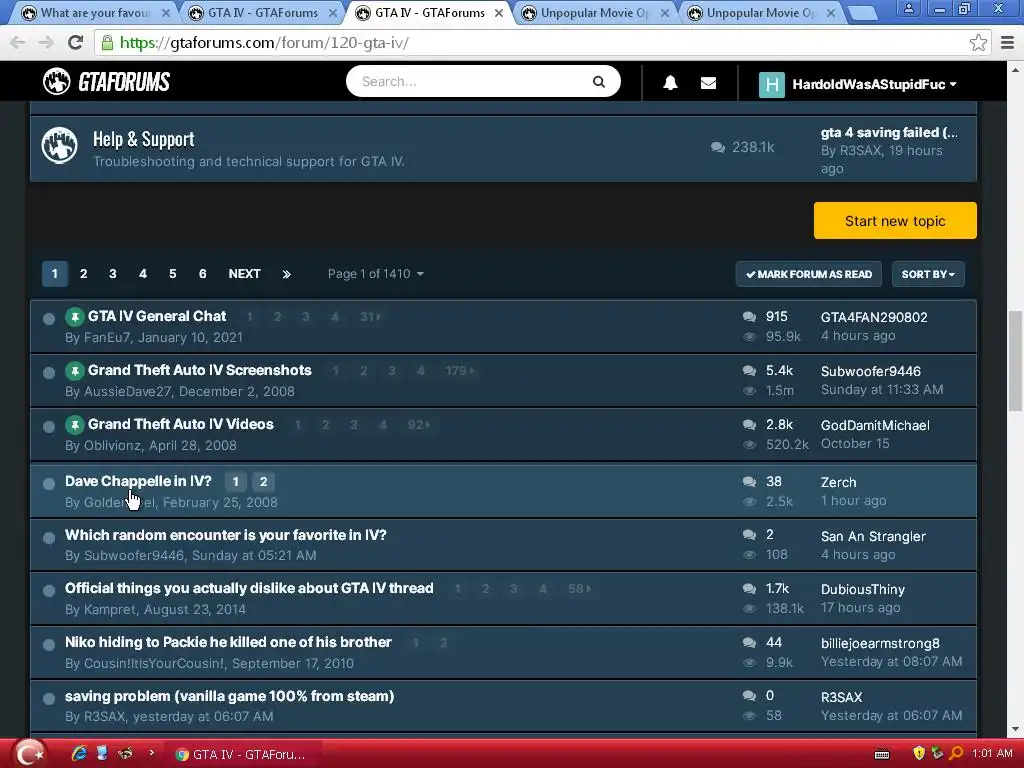Toggle unread marker for Official things you dislike thread

[48, 591]
